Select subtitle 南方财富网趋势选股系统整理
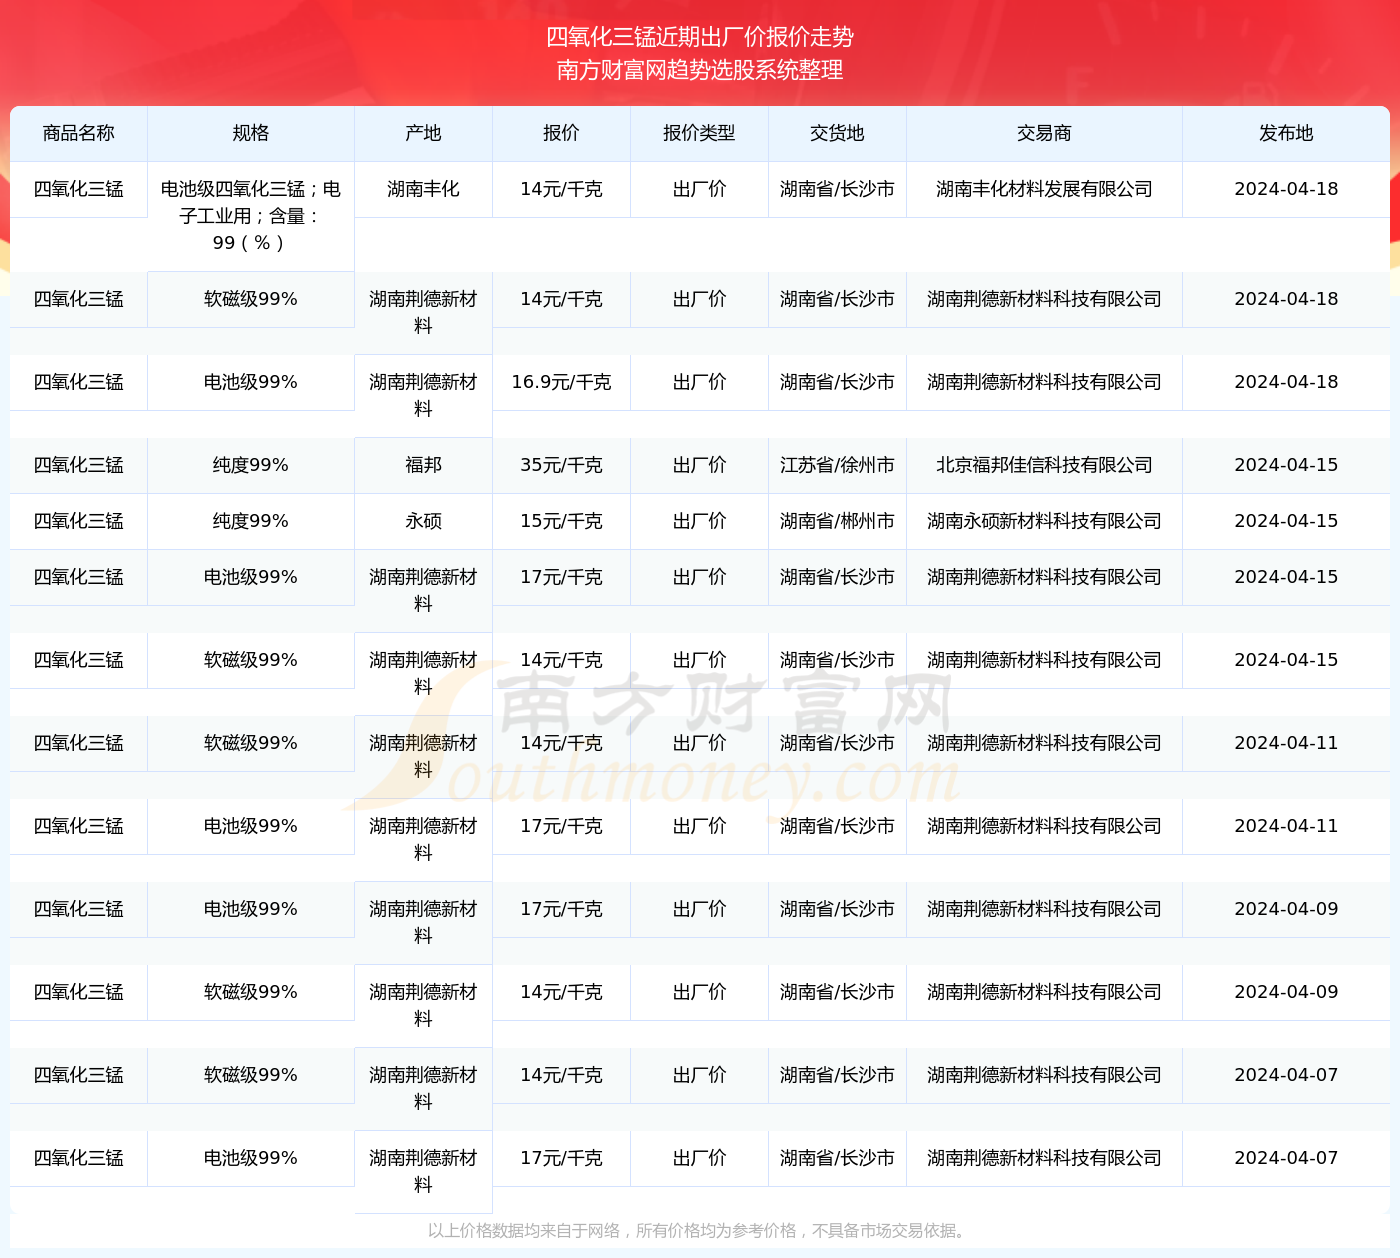The width and height of the screenshot is (1400, 1258). coord(700,70)
